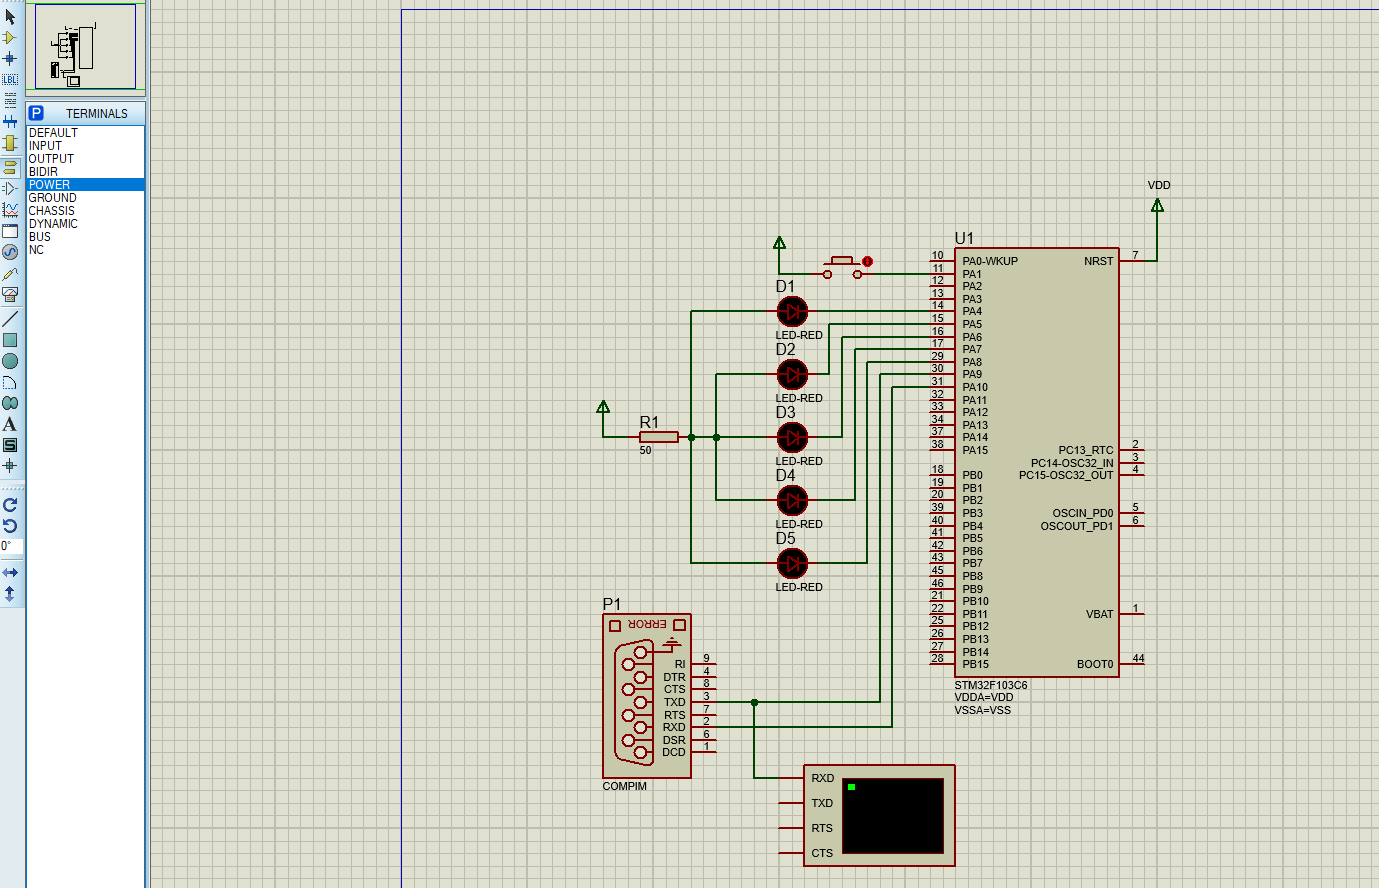
Task: Click the rotation angle input field
Action: 11,547
